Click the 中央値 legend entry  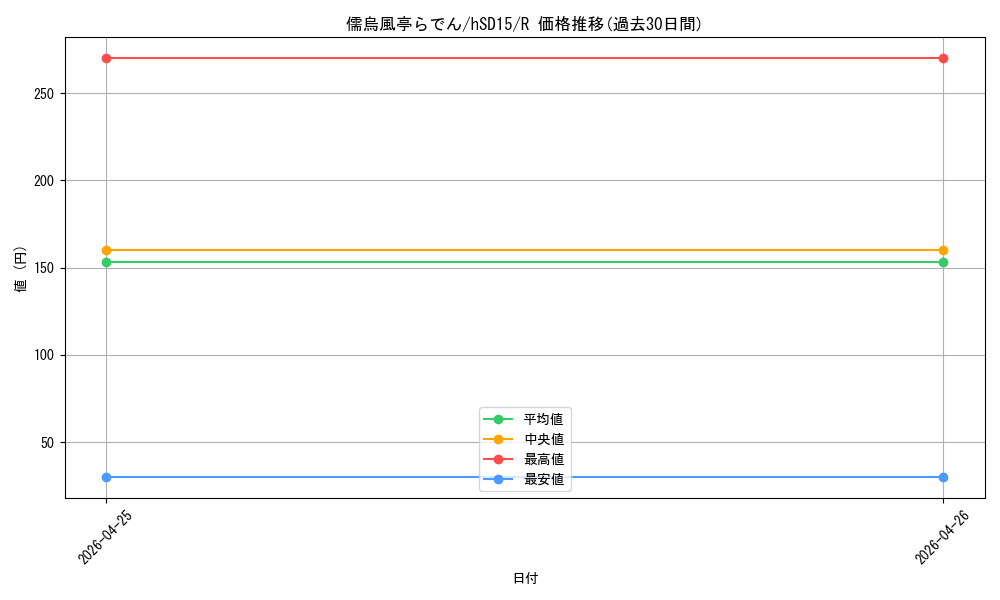(524, 439)
